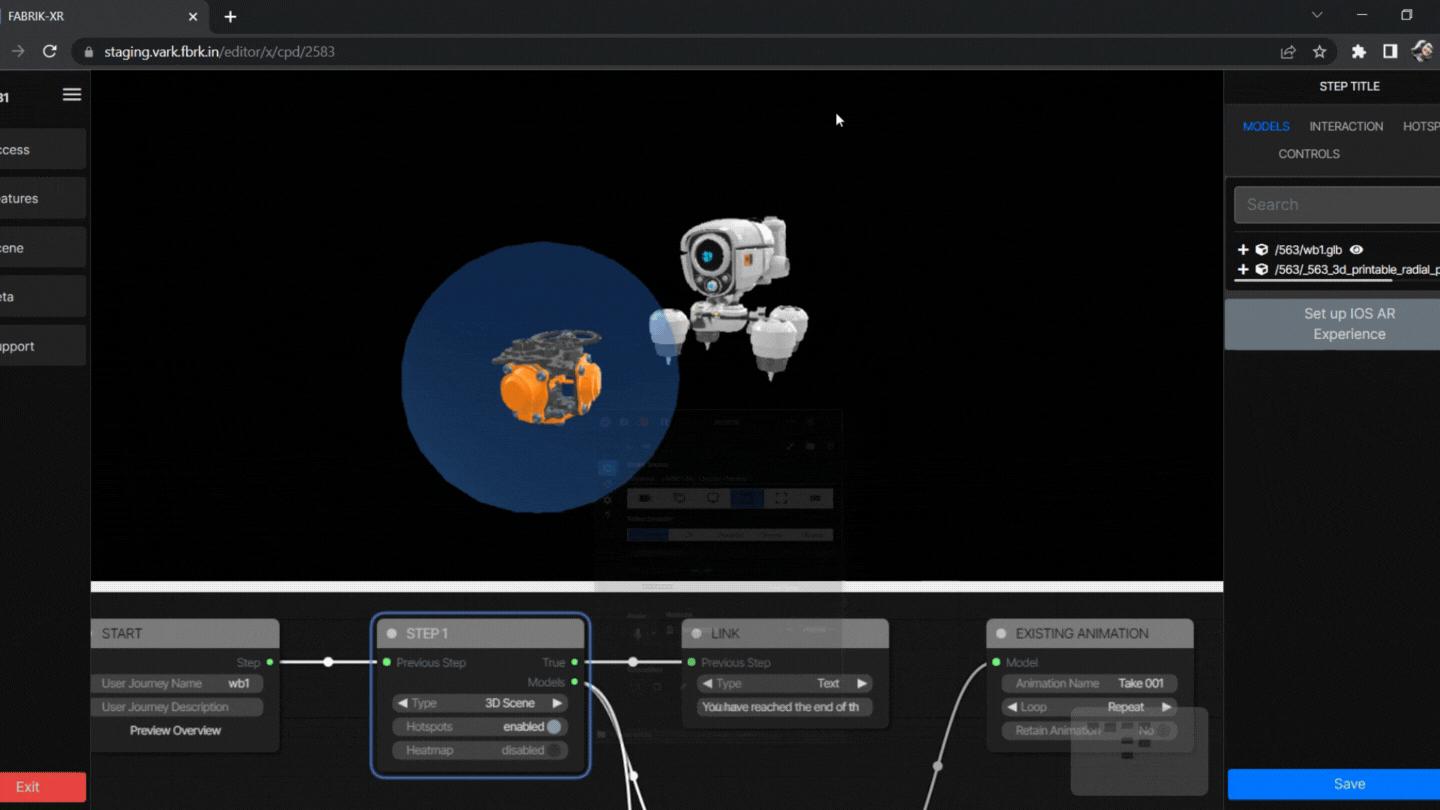Open the CONTROLS tab

pyautogui.click(x=1308, y=154)
